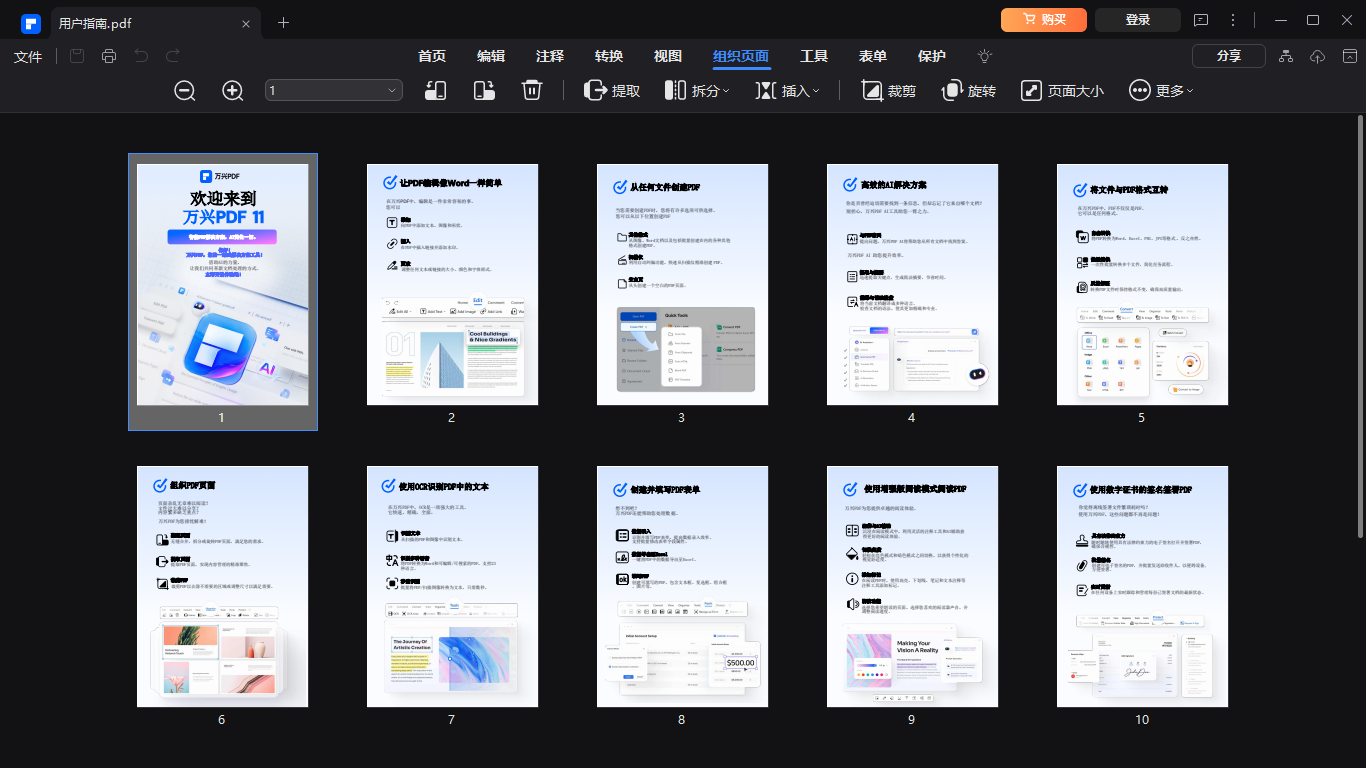Click the orange 购买 button
Viewport: 1366px width, 768px height.
(1043, 20)
